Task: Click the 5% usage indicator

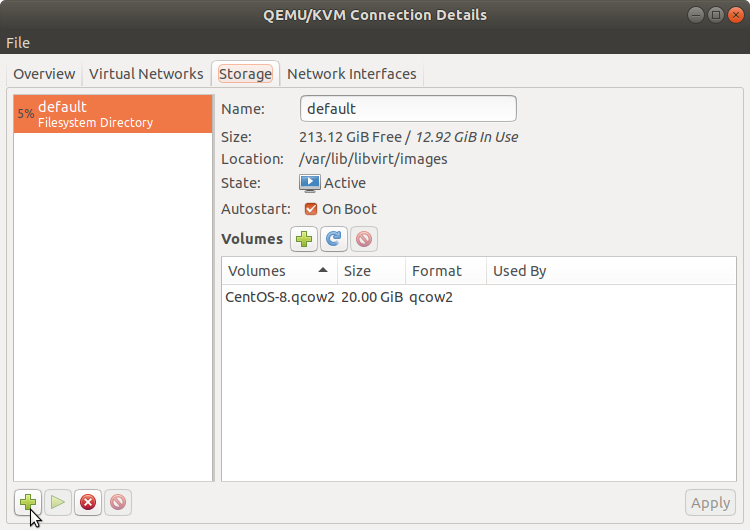Action: [x=26, y=114]
